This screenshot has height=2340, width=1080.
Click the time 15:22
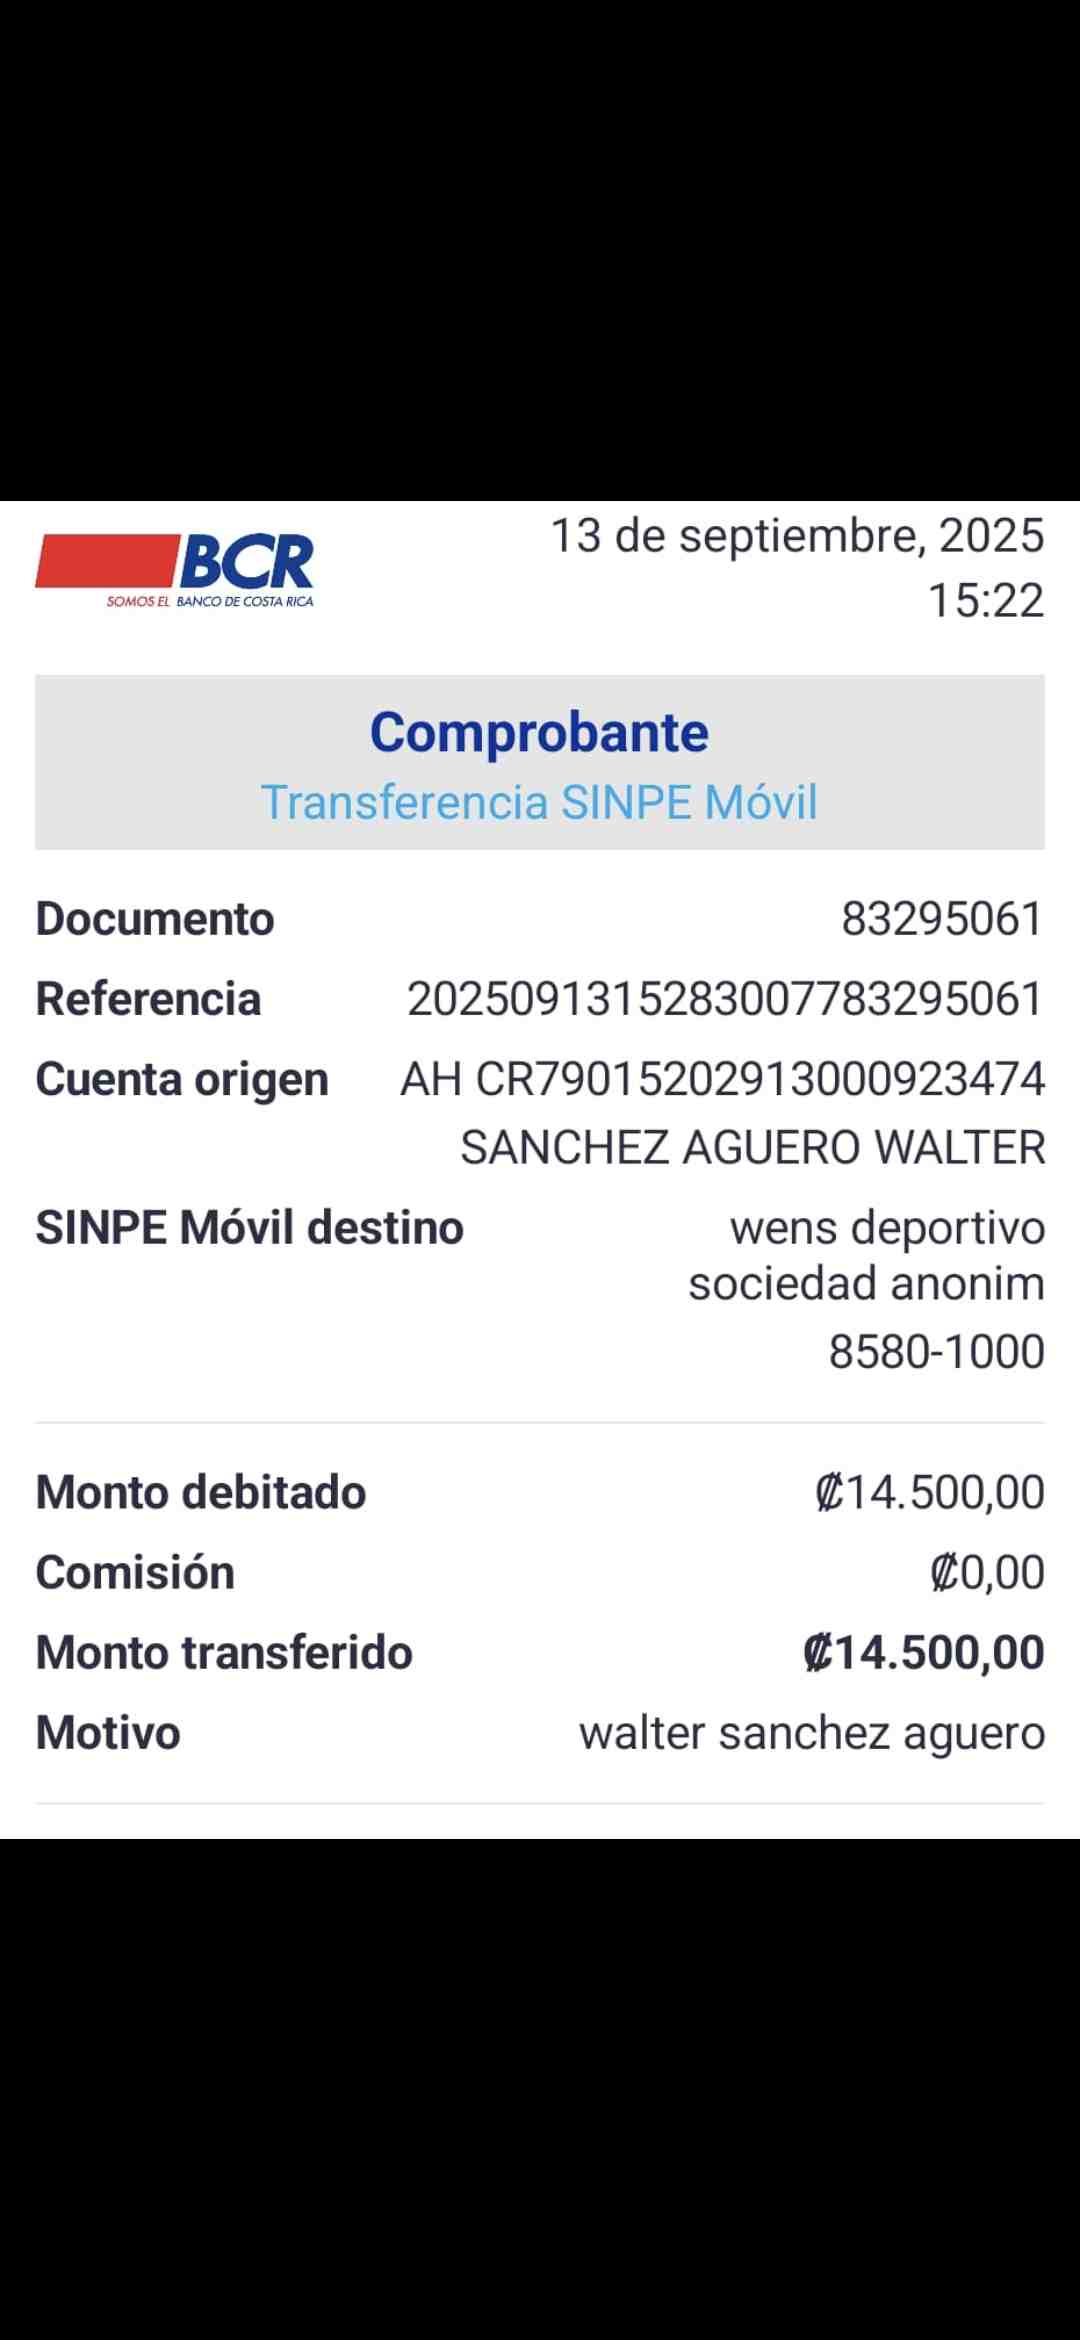click(x=986, y=601)
